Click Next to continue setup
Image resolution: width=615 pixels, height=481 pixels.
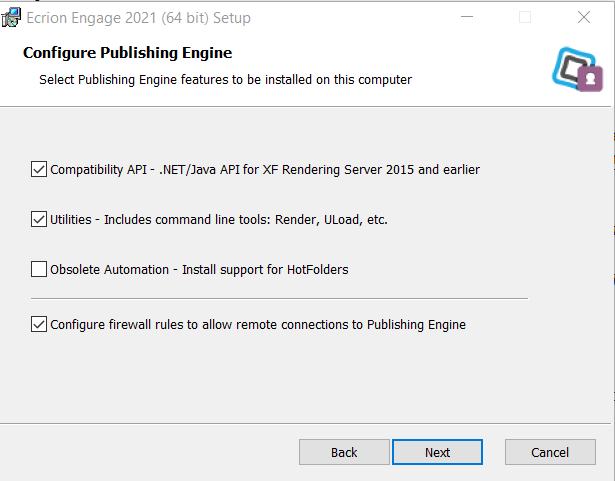coord(437,452)
